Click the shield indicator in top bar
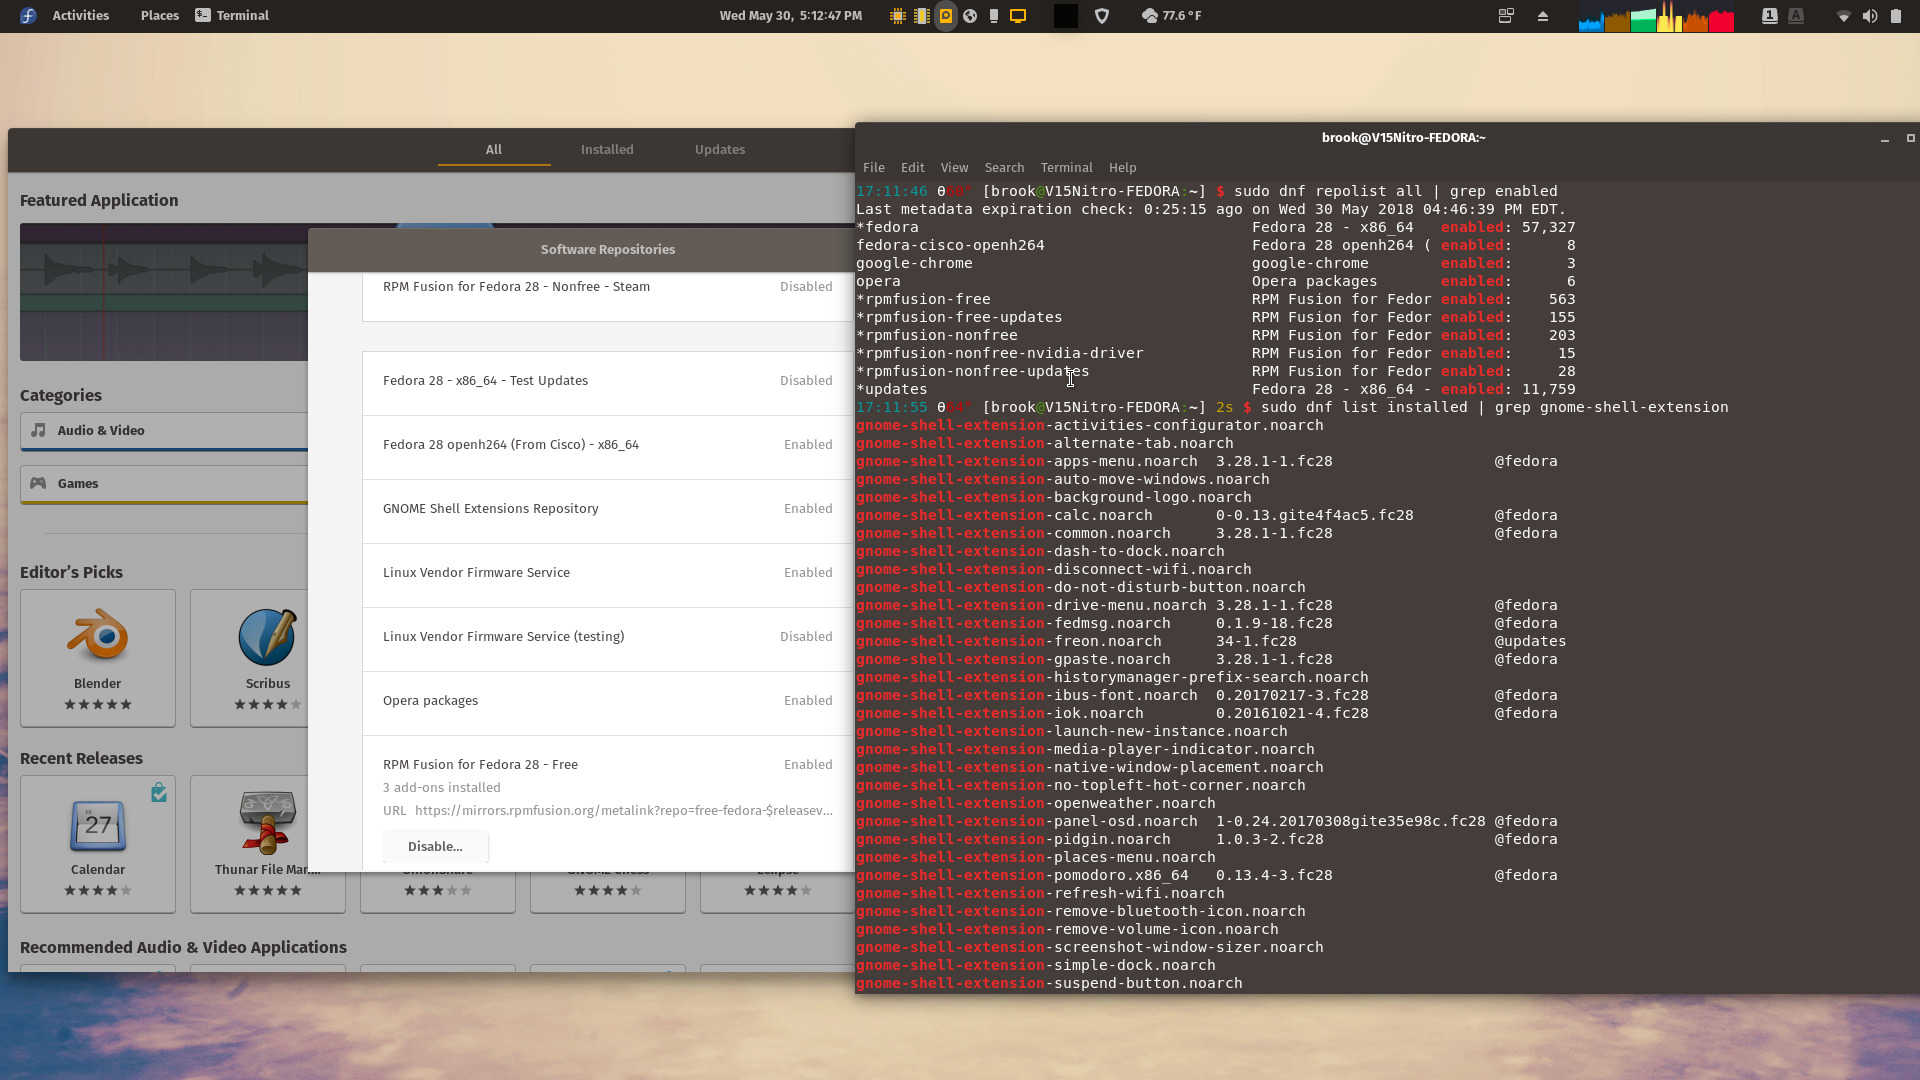The image size is (1920, 1080). click(x=1102, y=15)
